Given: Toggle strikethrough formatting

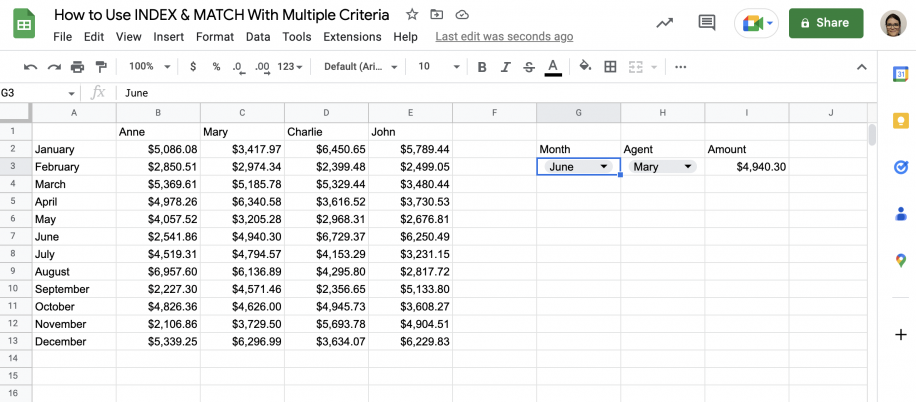Looking at the screenshot, I should point(529,67).
